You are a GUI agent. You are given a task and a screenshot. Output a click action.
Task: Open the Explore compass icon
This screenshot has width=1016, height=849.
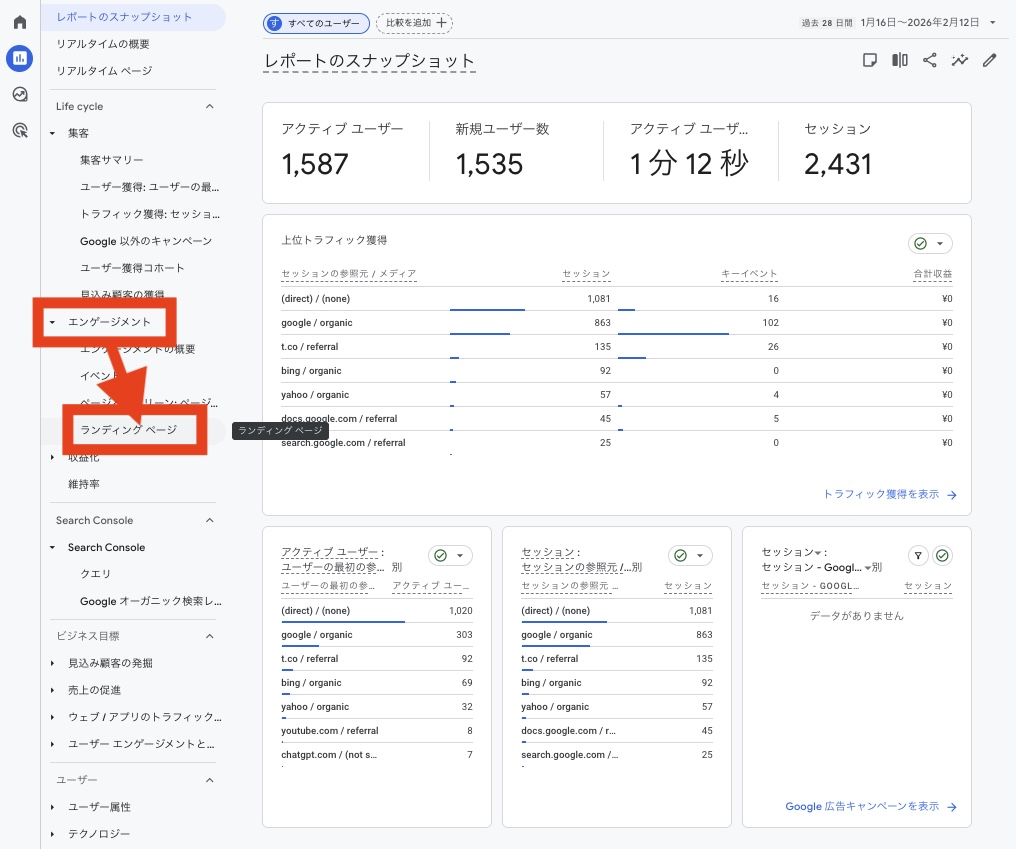tap(19, 96)
